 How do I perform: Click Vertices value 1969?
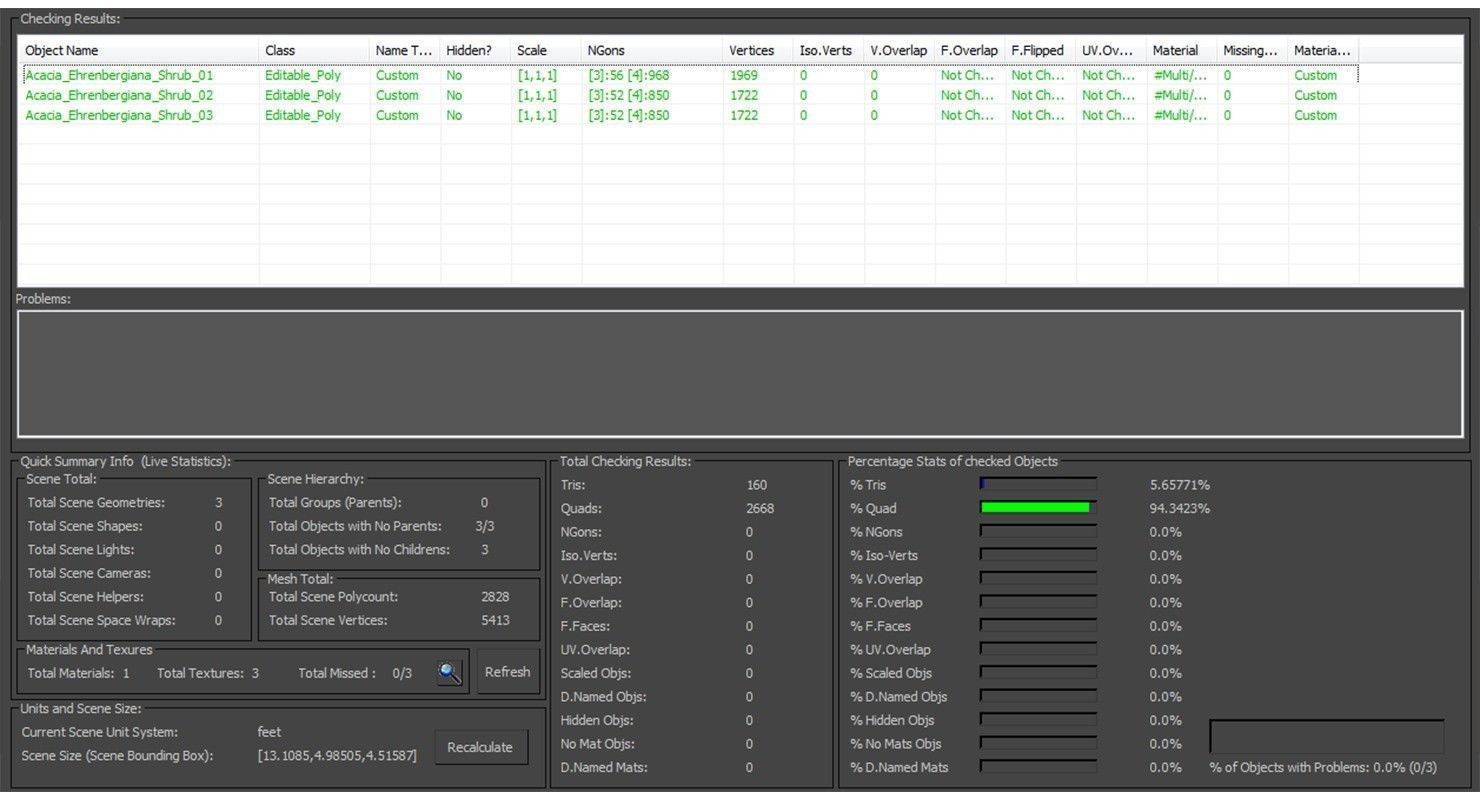point(744,75)
